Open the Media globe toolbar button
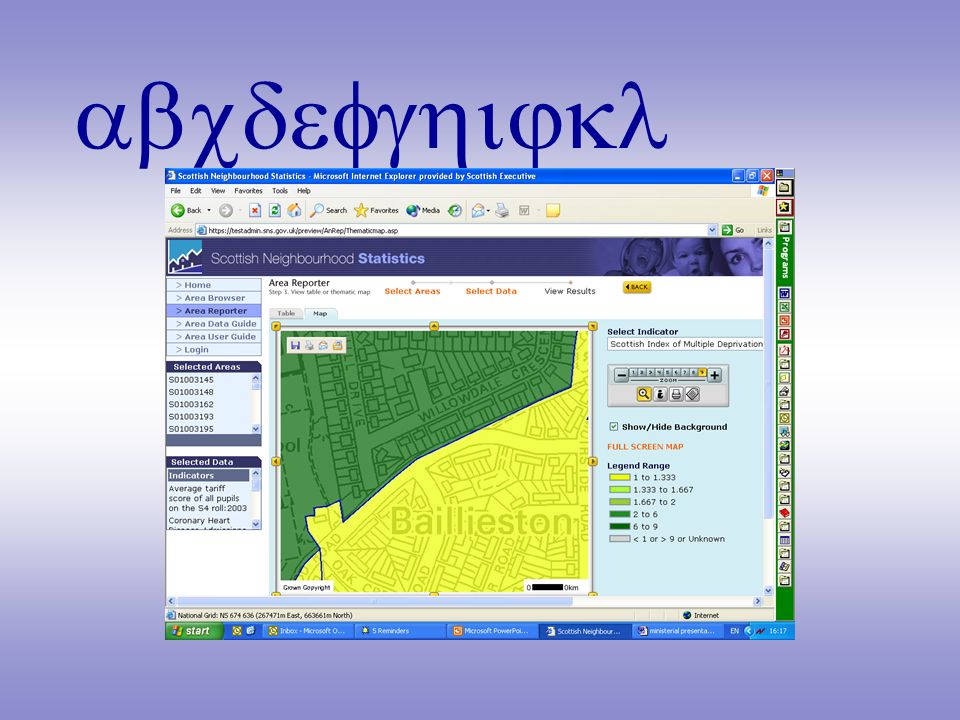 click(x=422, y=211)
